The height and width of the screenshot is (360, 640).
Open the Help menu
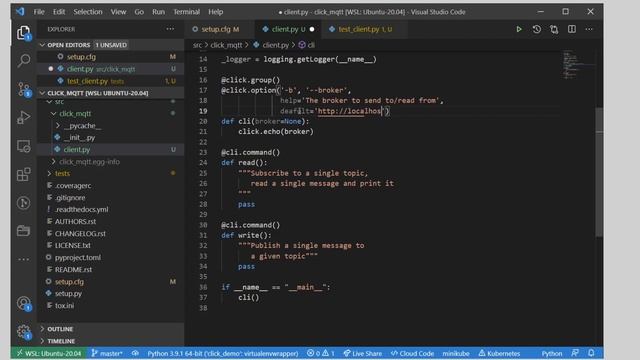click(216, 12)
